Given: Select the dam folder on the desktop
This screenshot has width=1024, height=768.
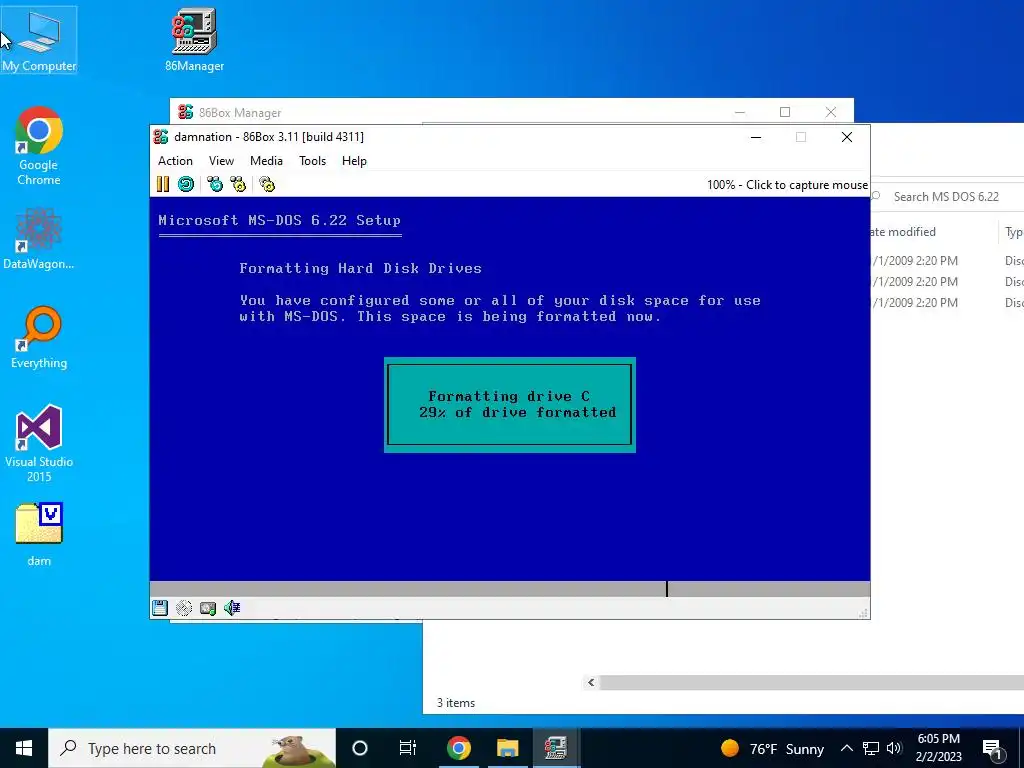Looking at the screenshot, I should point(39,535).
